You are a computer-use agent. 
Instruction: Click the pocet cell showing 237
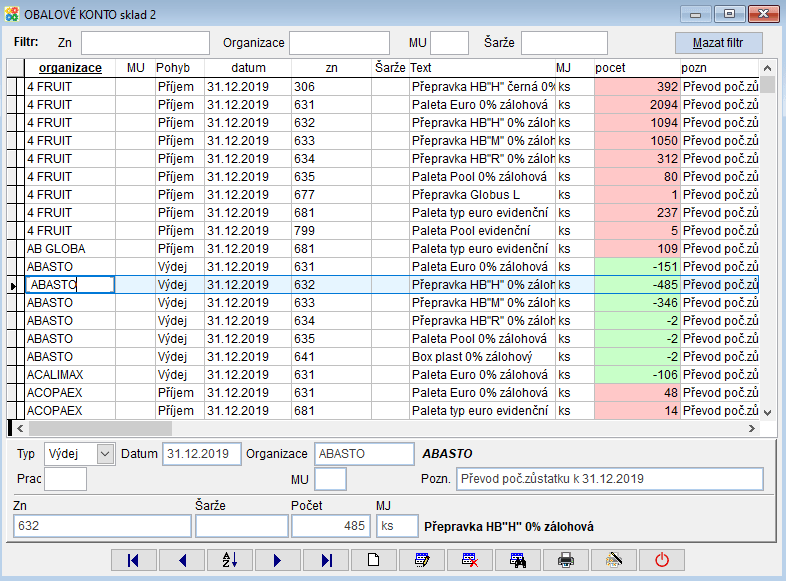(637, 213)
